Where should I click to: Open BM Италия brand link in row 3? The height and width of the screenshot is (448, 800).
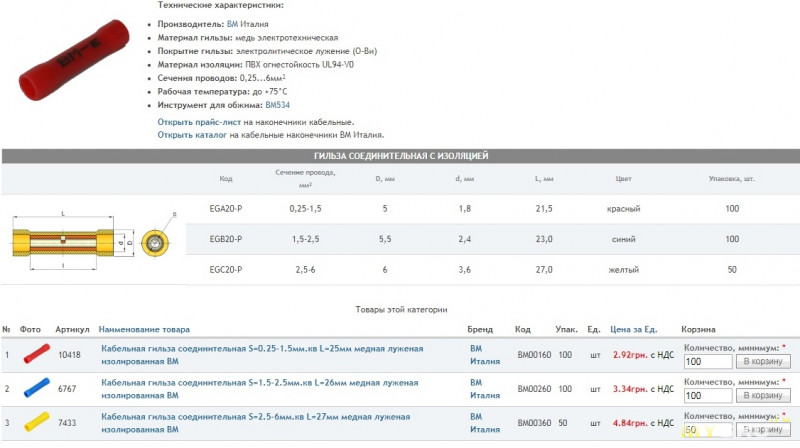tap(485, 423)
